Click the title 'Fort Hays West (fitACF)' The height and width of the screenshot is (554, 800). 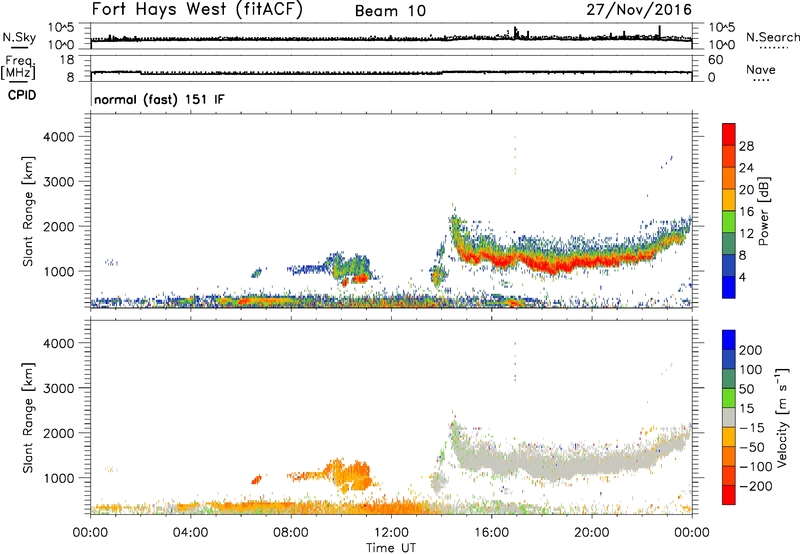point(197,9)
